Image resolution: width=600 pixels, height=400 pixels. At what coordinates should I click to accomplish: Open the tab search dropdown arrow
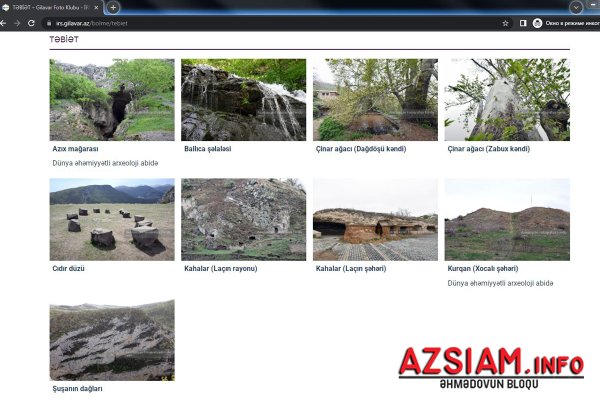[576, 7]
